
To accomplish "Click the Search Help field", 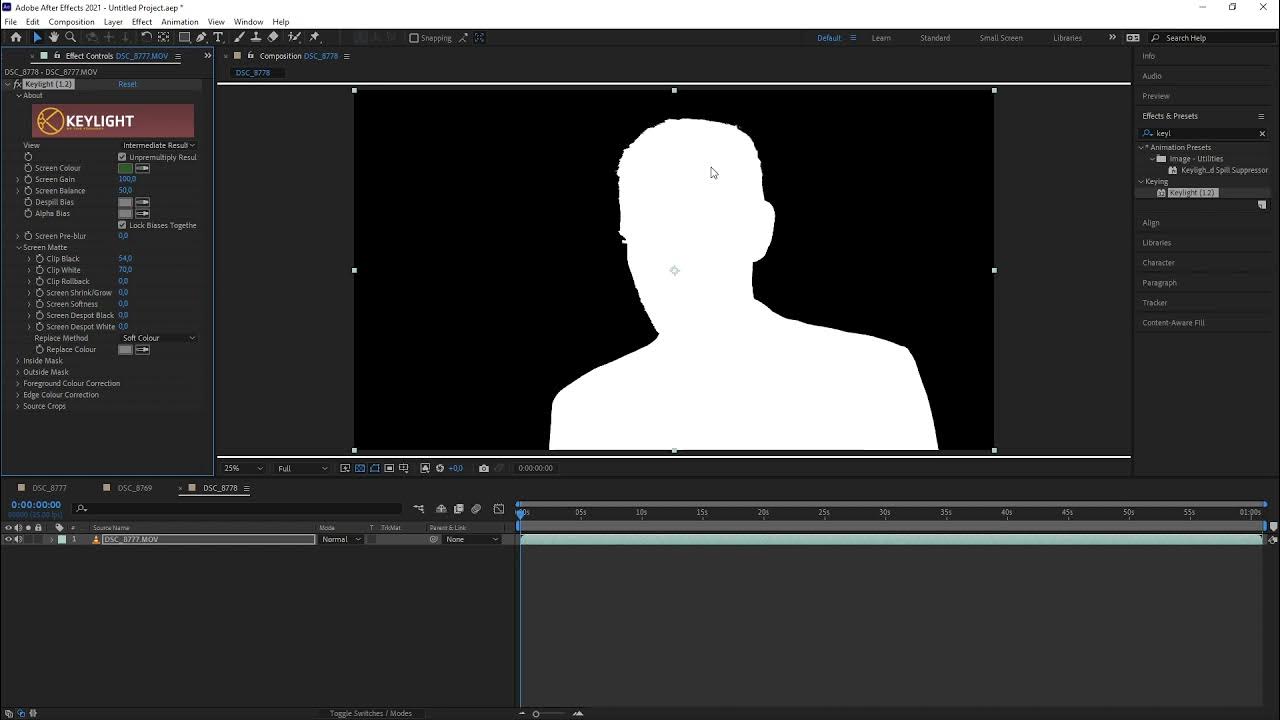I will (1210, 38).
